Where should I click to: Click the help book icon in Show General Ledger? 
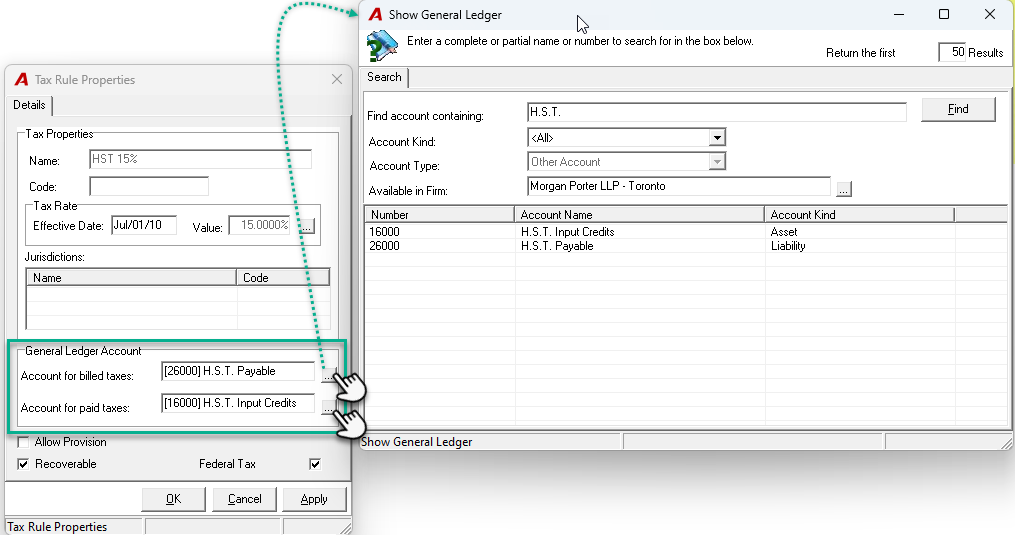pos(382,47)
